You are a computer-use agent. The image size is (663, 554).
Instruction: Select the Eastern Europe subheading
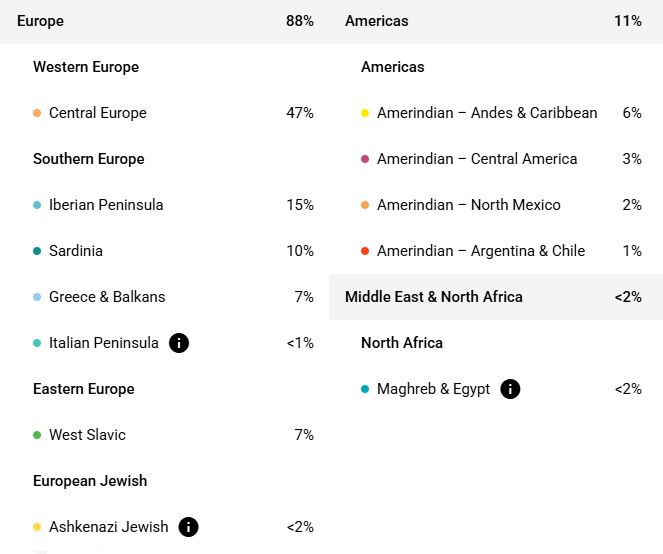pyautogui.click(x=84, y=389)
